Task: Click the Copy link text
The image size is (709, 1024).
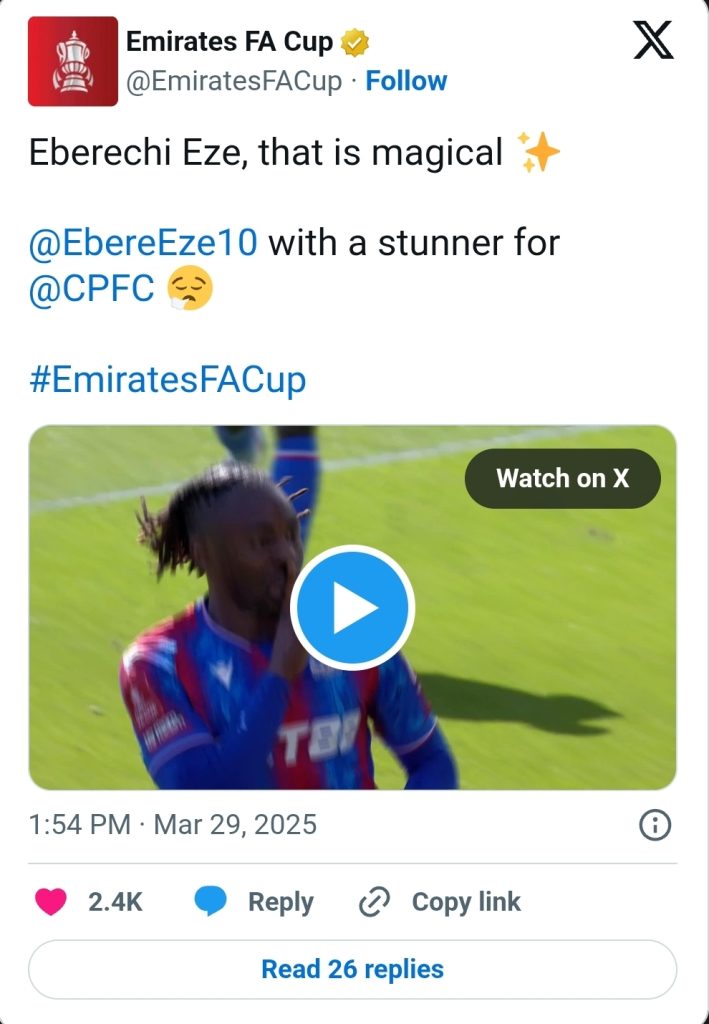Action: (466, 902)
